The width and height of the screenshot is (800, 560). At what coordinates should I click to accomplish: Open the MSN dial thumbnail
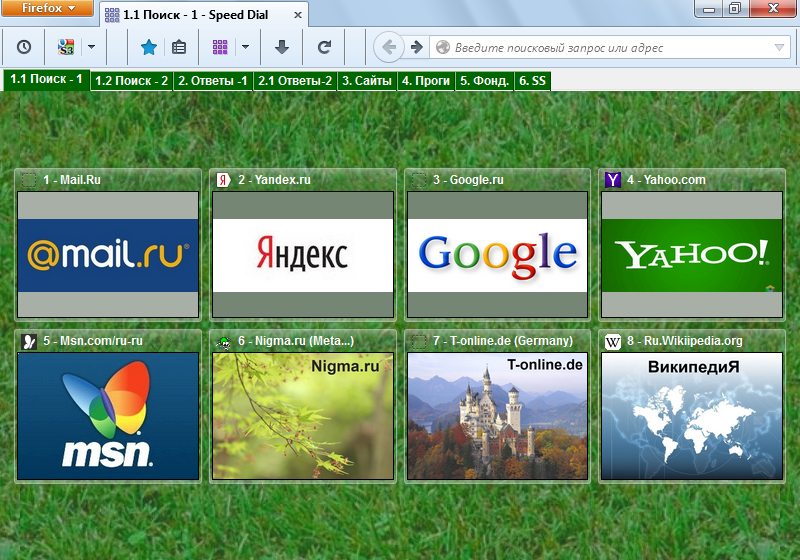[108, 416]
